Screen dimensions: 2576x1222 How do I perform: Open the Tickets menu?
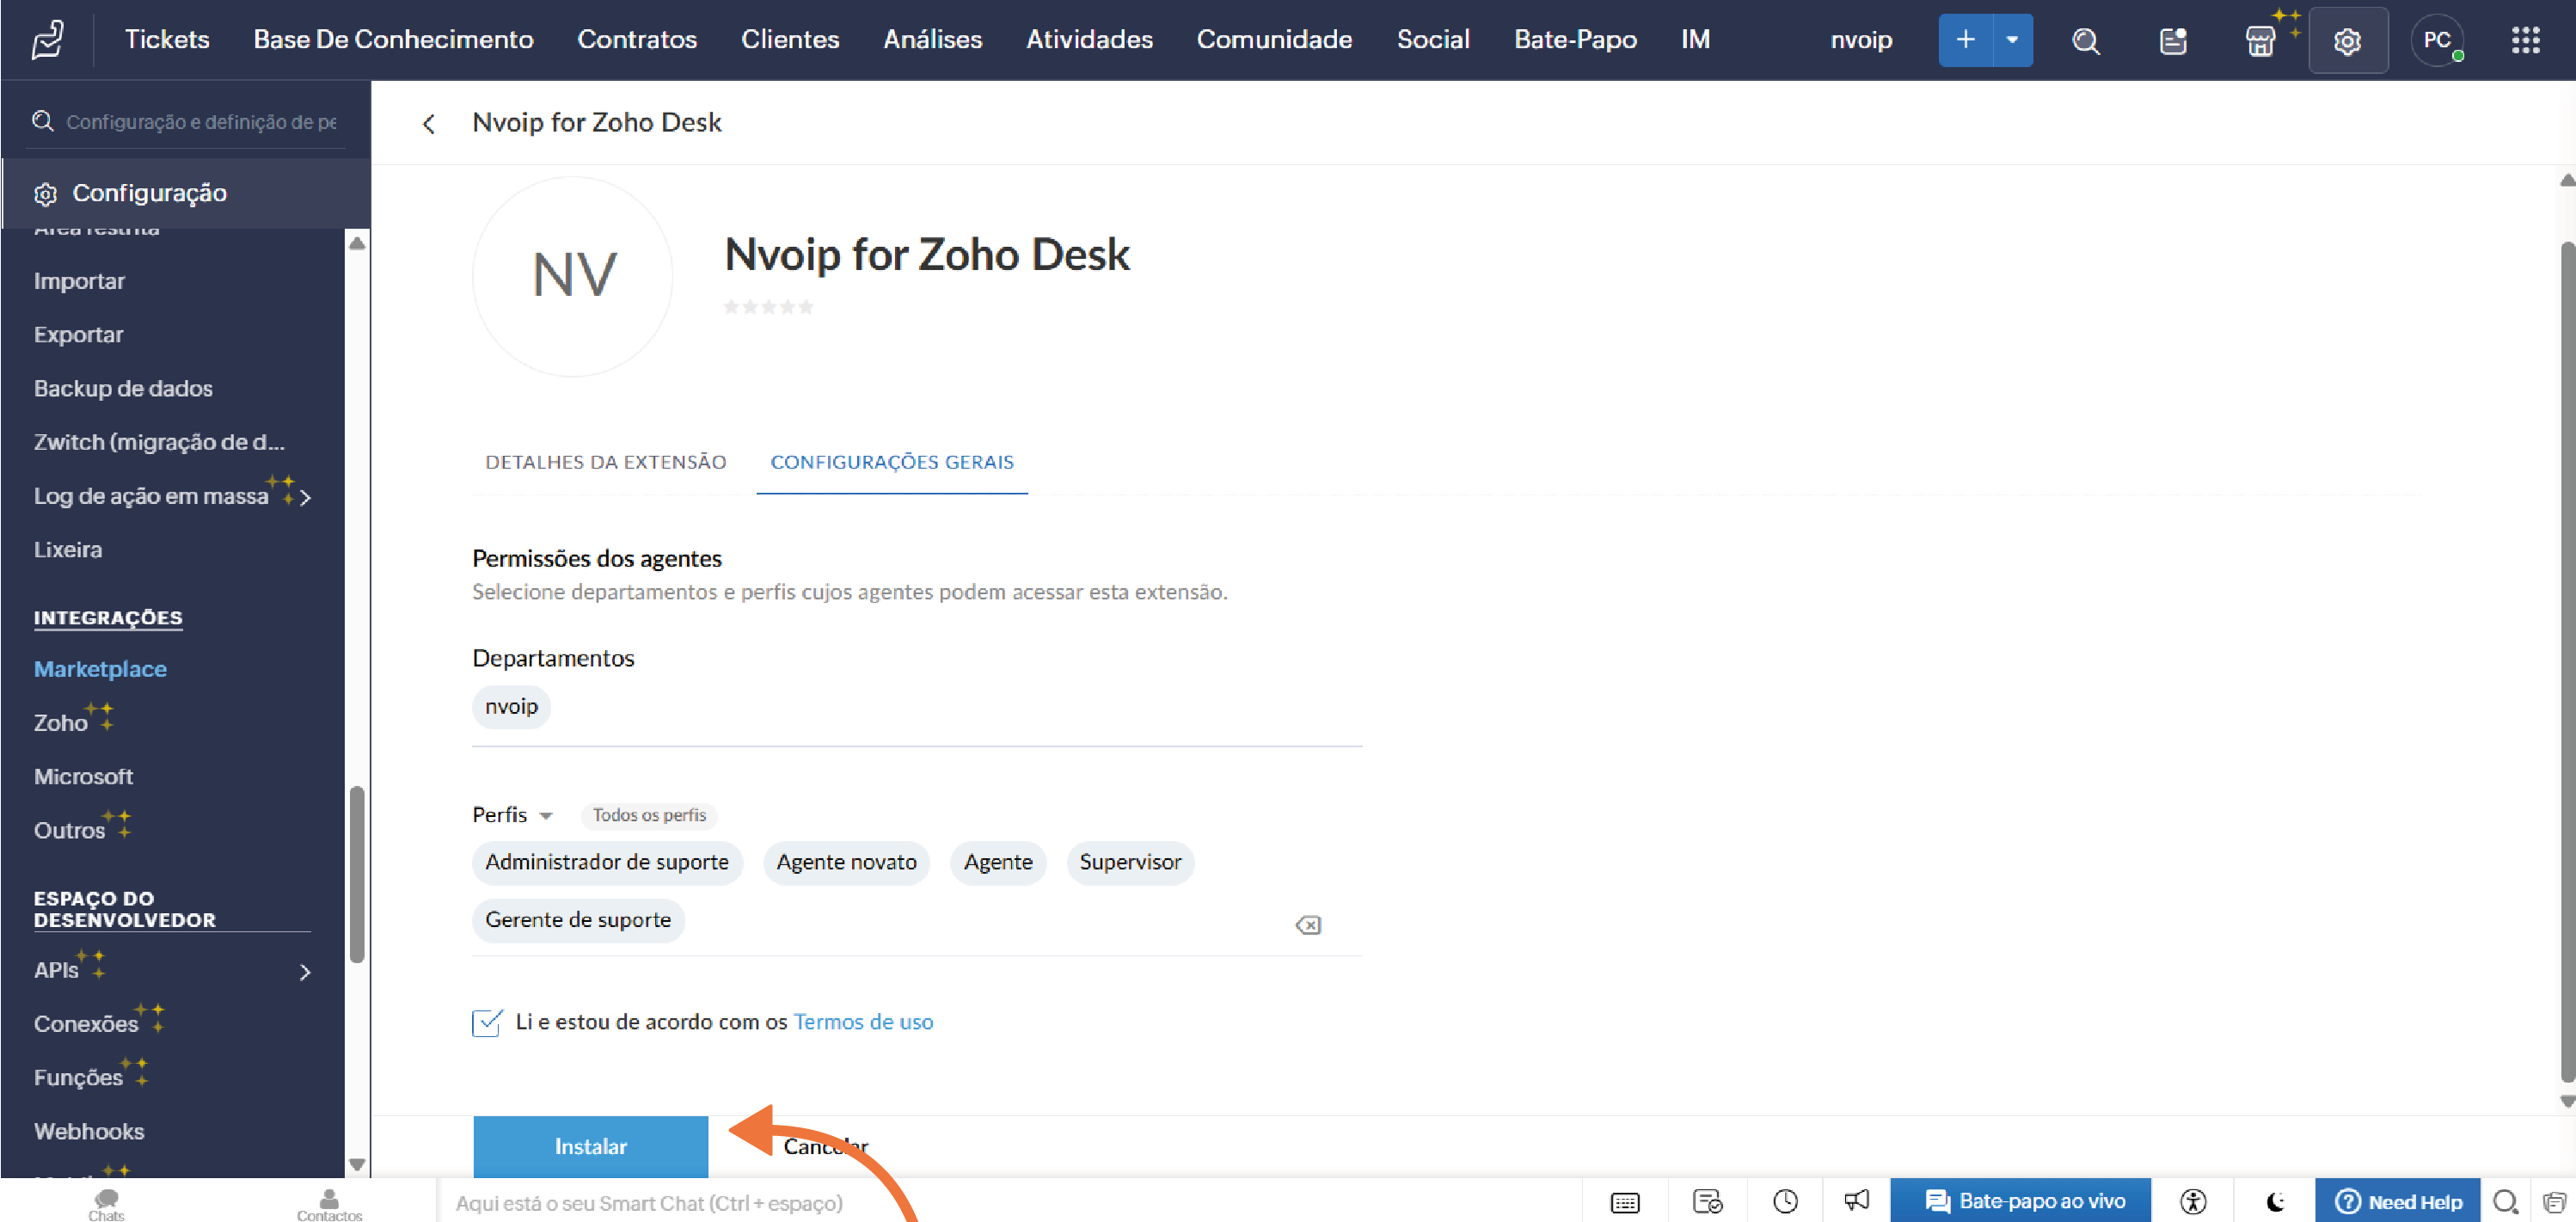pos(166,40)
